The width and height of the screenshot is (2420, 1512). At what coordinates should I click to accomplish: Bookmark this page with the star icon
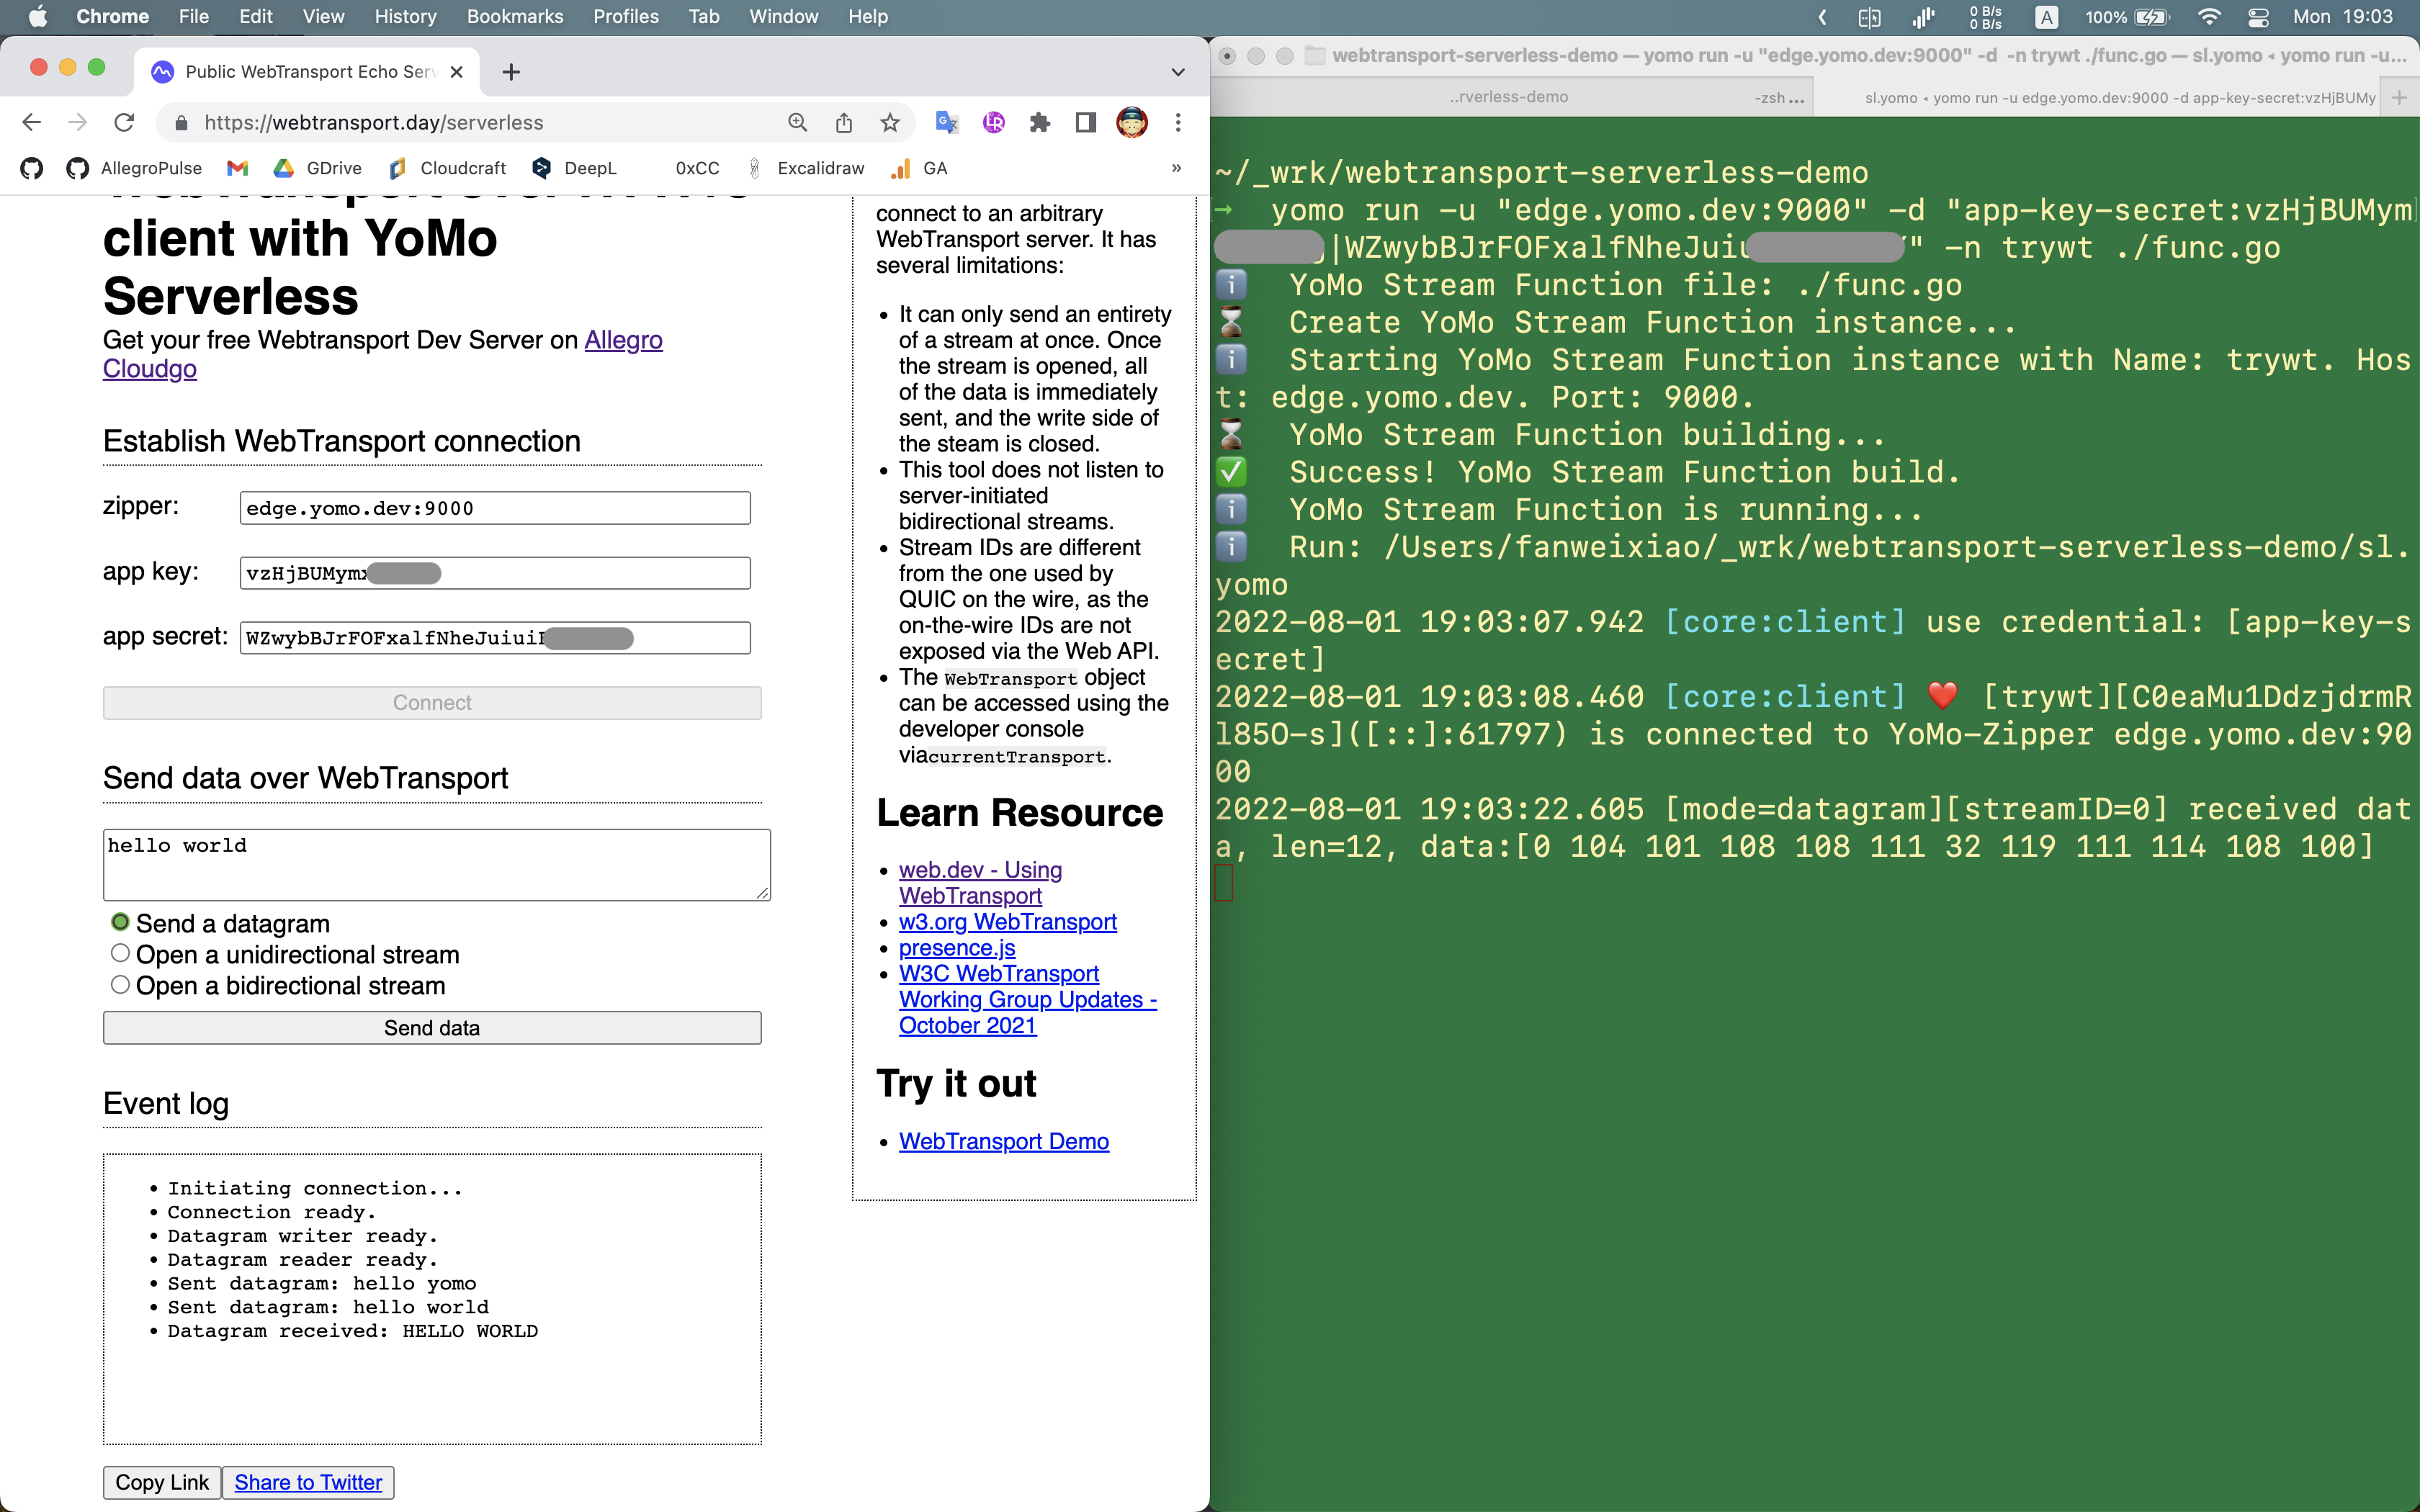pos(889,122)
